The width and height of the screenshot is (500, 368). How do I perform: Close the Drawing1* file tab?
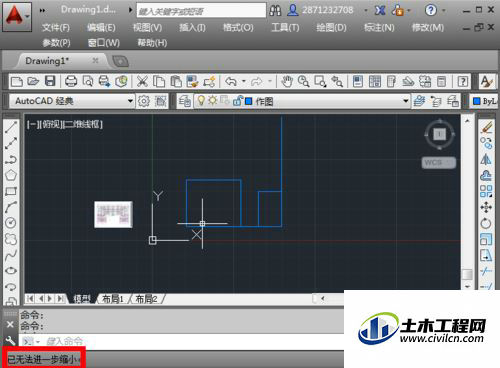tap(95, 60)
